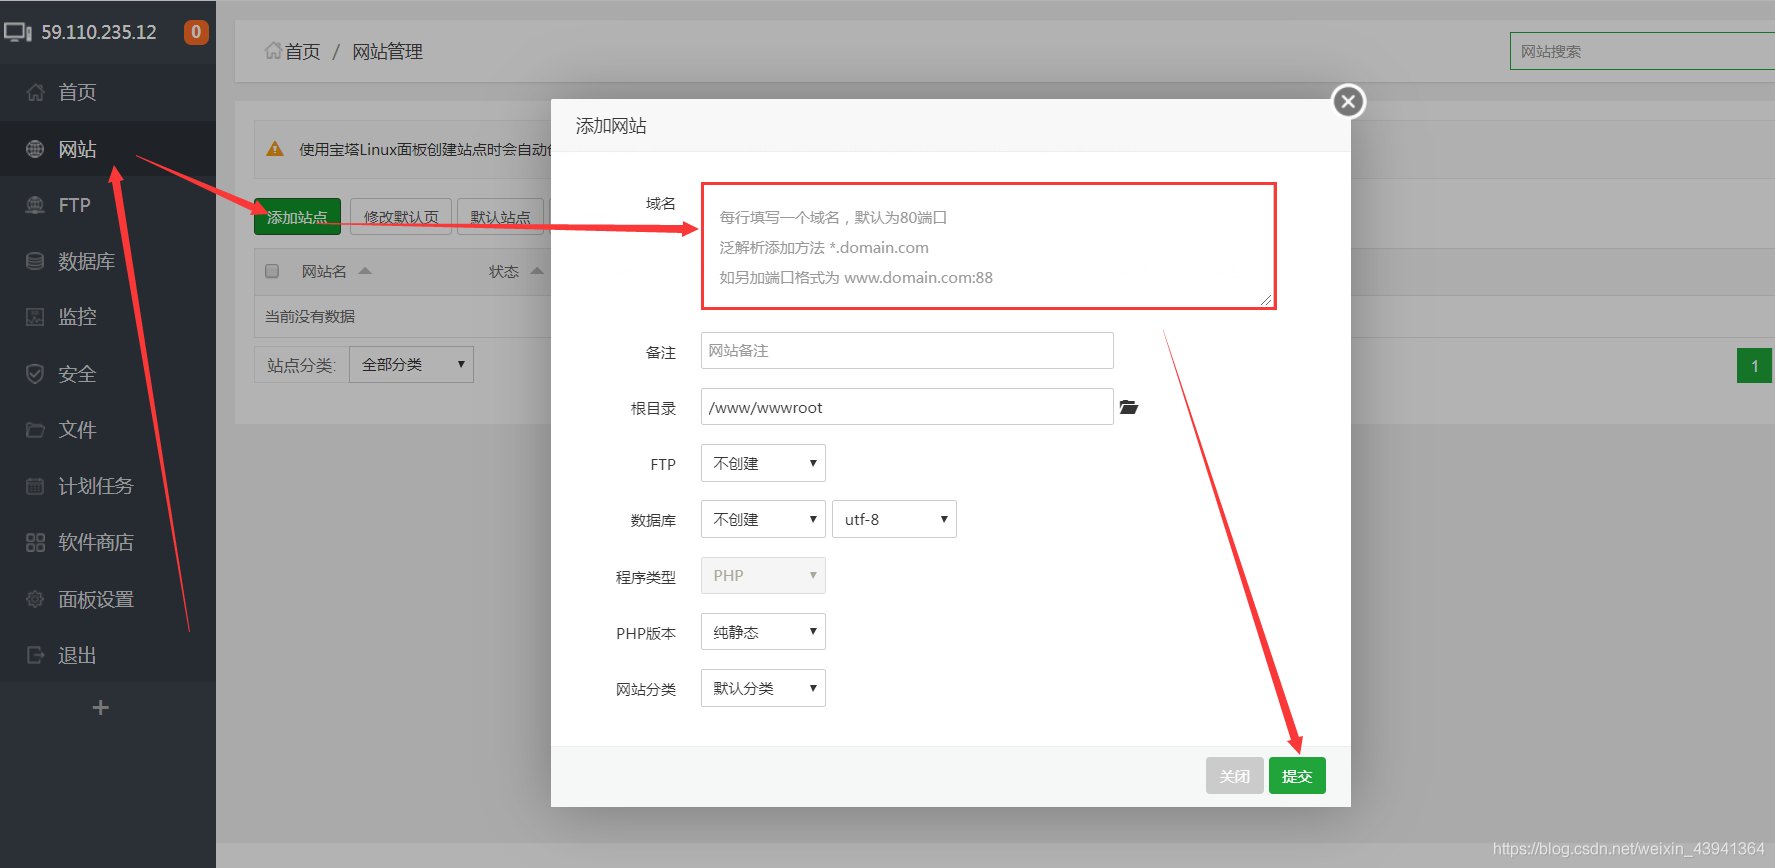
Task: Click the orange notification badge showing 0
Action: (x=196, y=32)
